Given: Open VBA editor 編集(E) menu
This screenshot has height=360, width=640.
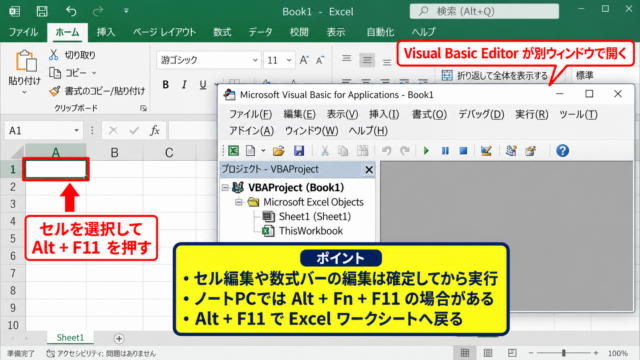Looking at the screenshot, I should pyautogui.click(x=300, y=114).
